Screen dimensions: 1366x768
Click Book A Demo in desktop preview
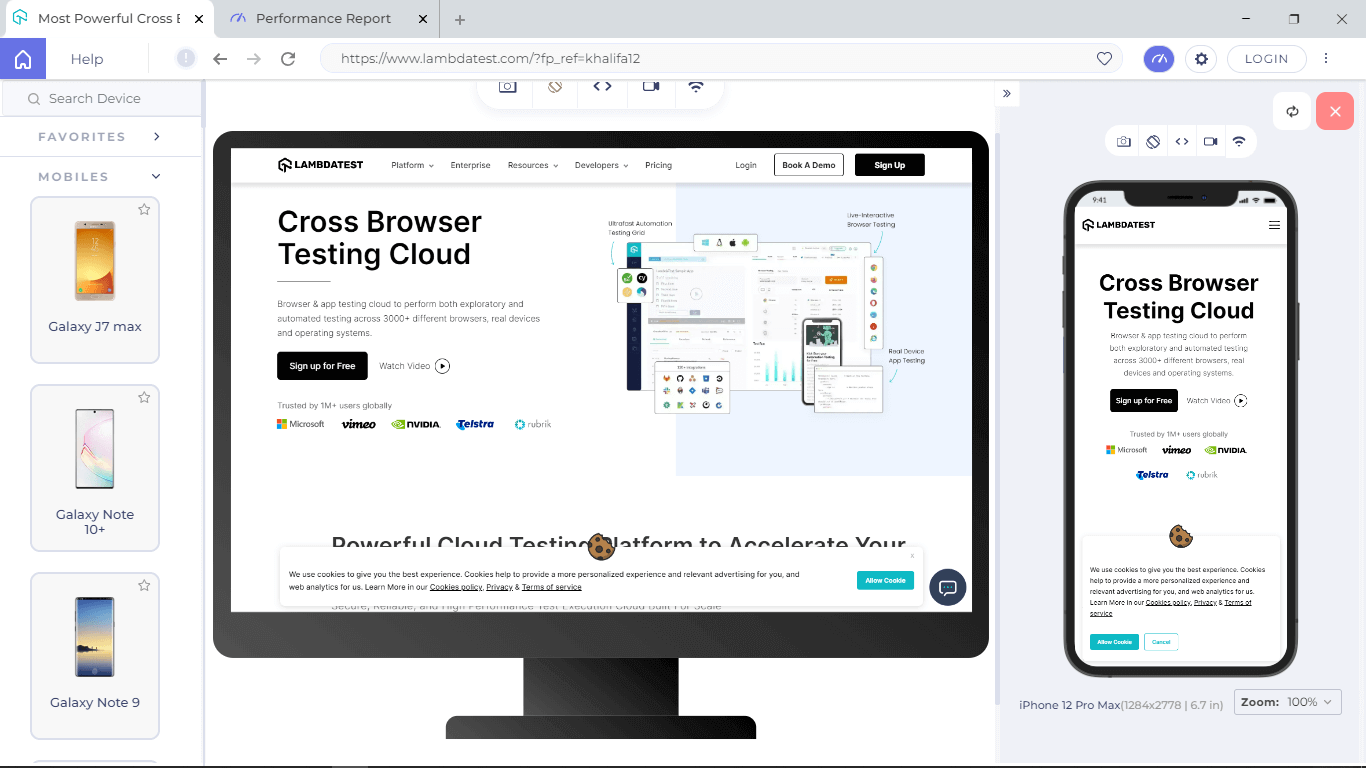point(809,165)
